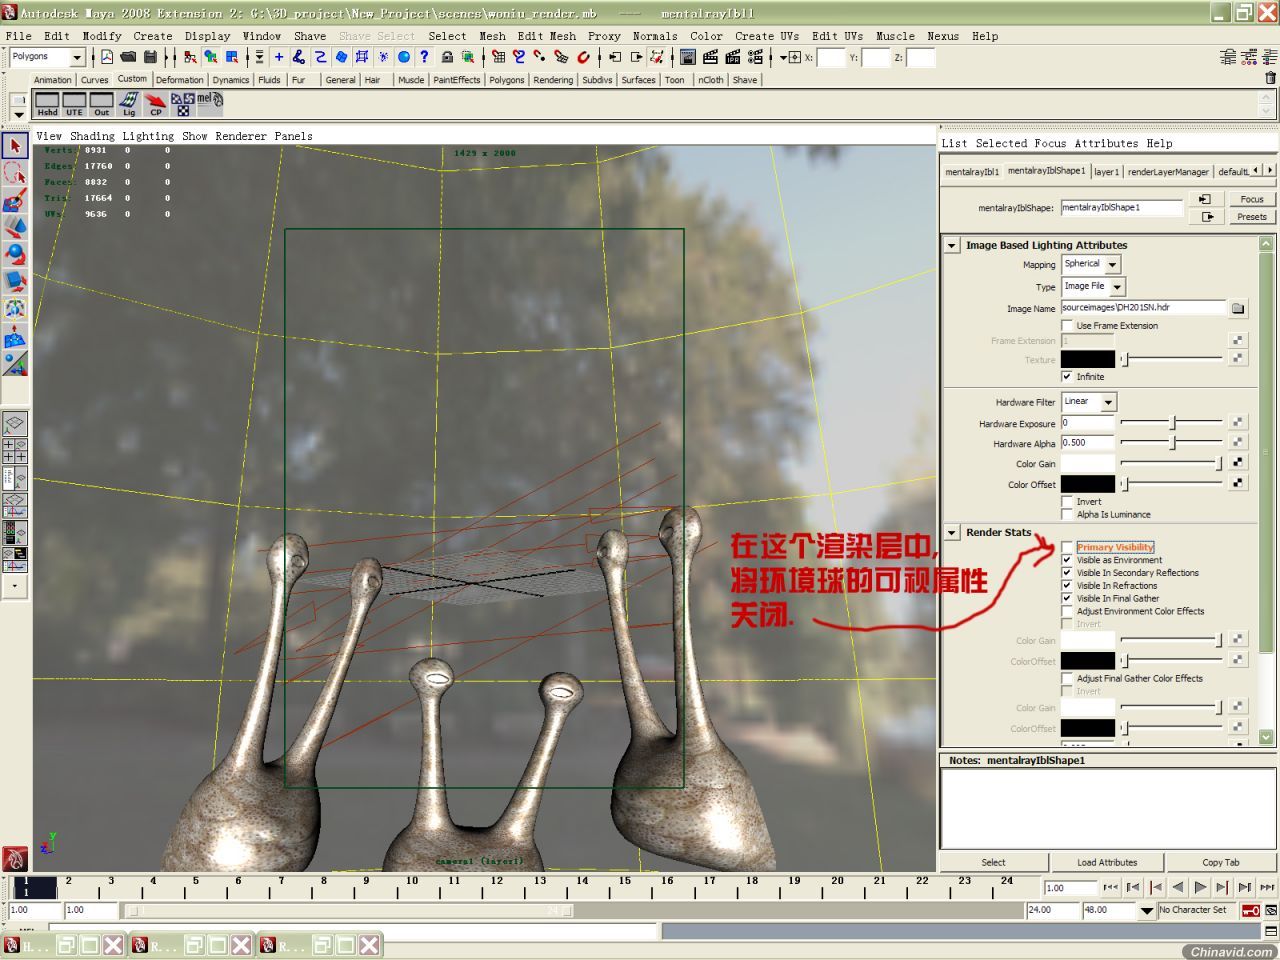
Task: Check the Alpha Is Luminance box
Action: (1067, 514)
